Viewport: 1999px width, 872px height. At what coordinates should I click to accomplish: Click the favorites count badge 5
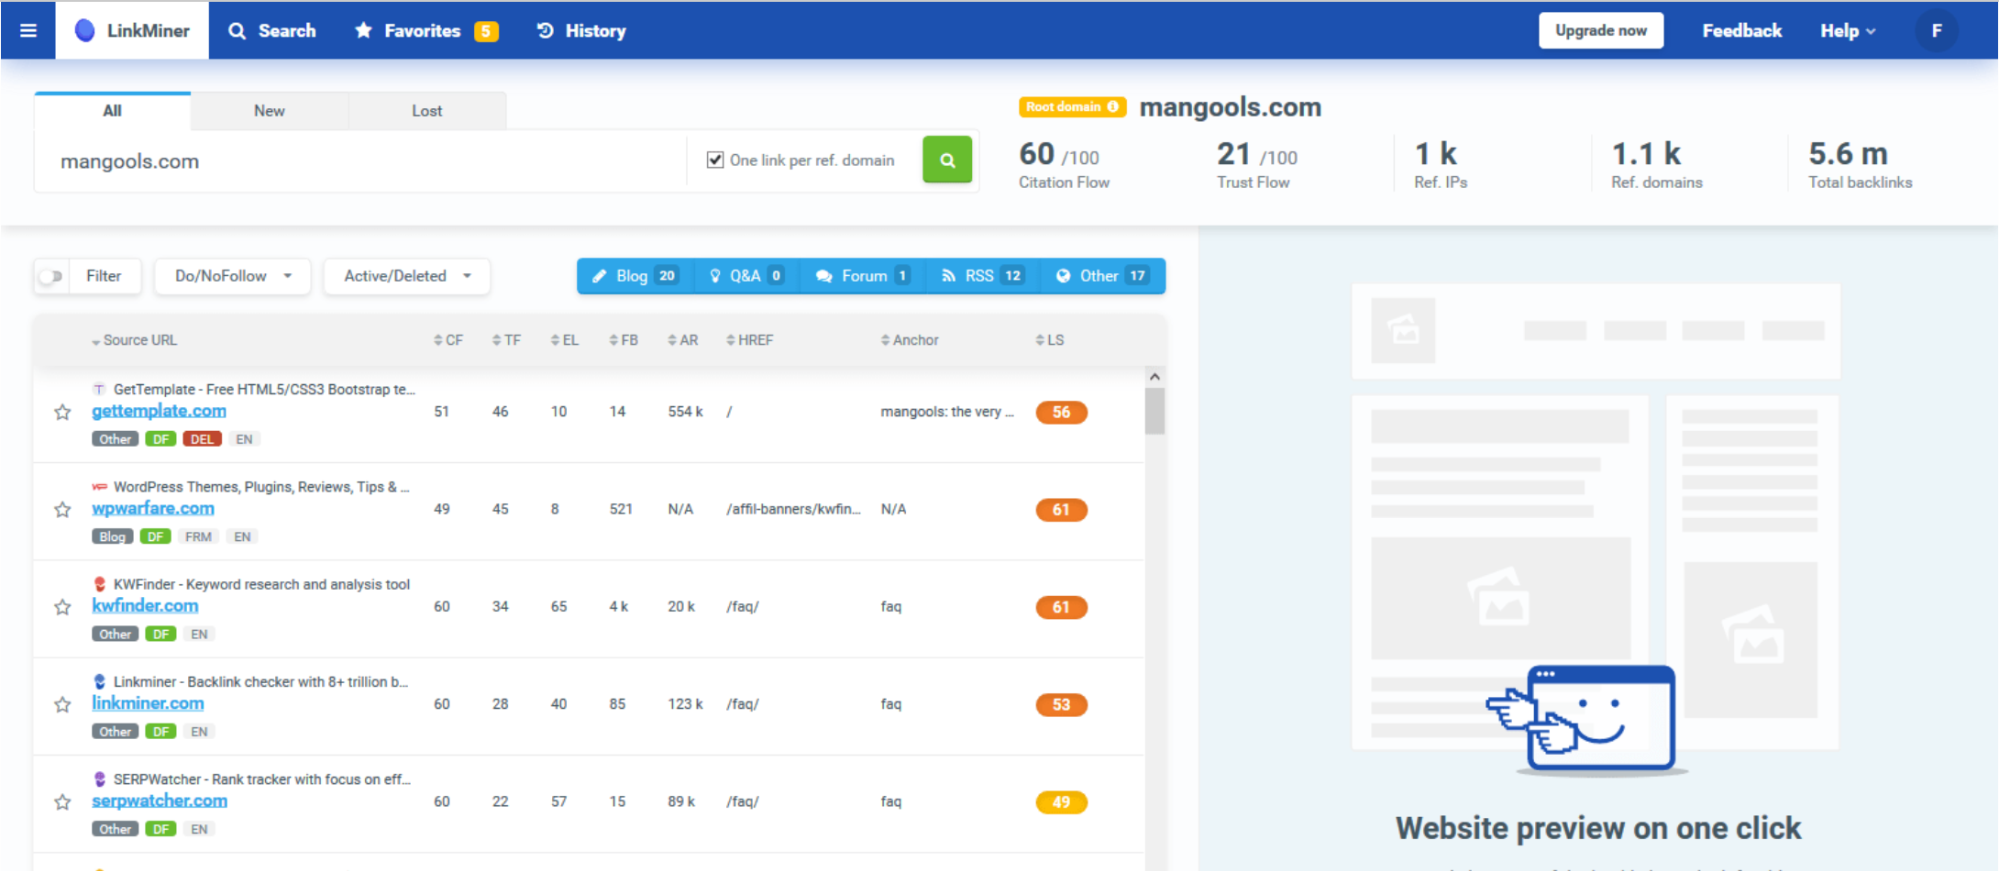(486, 31)
